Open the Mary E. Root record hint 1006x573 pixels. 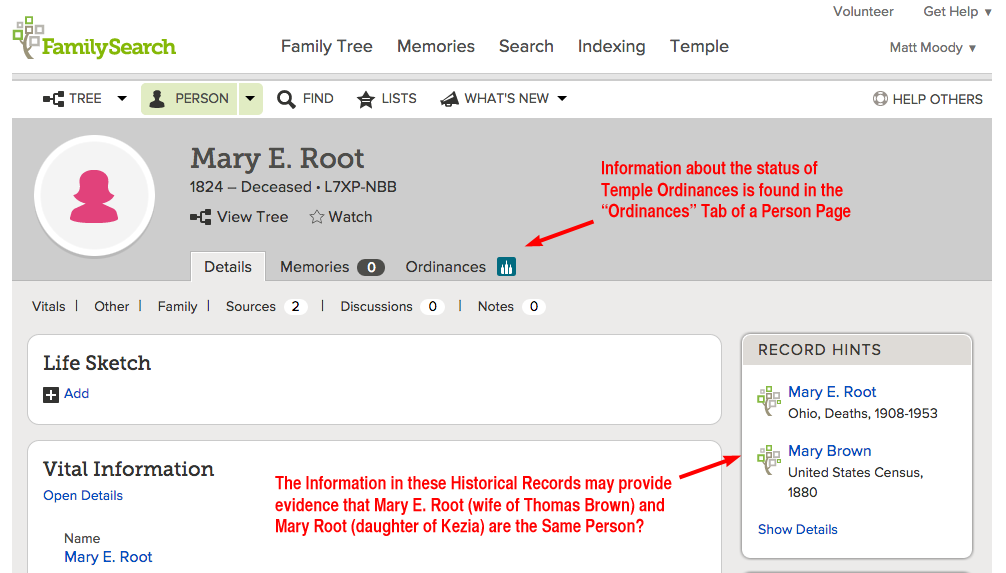pyautogui.click(x=832, y=392)
